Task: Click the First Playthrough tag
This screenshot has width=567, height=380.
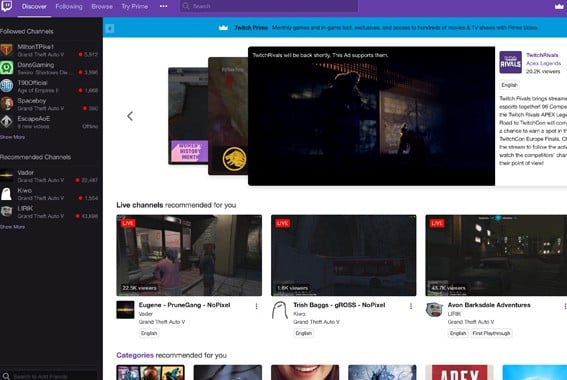Action: (x=491, y=333)
